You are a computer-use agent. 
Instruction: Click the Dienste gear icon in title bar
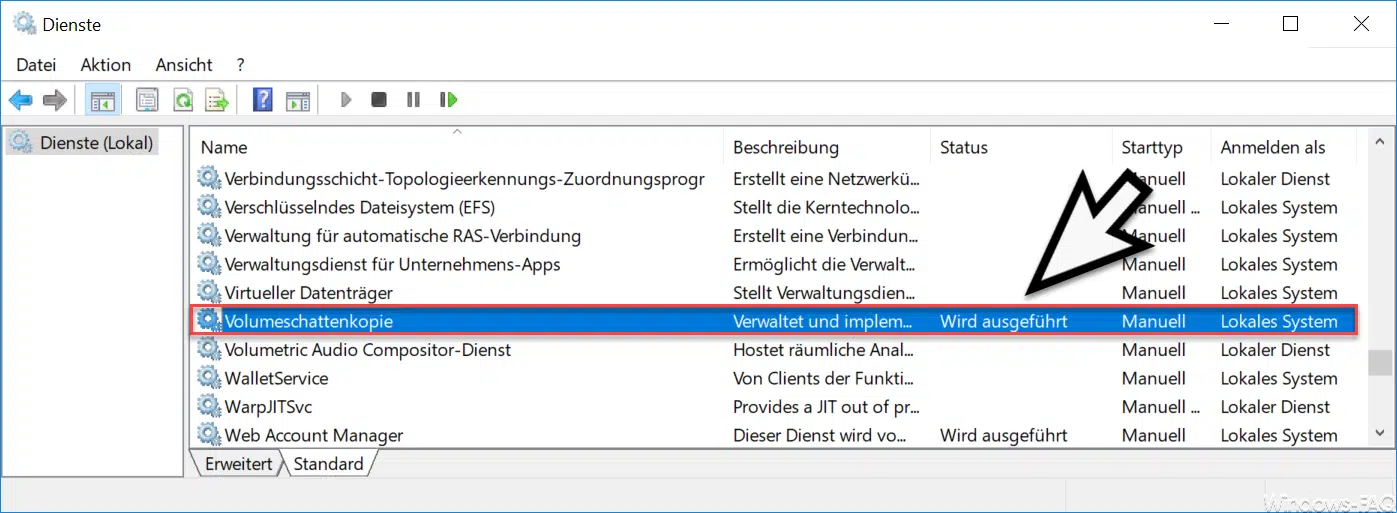[23, 24]
